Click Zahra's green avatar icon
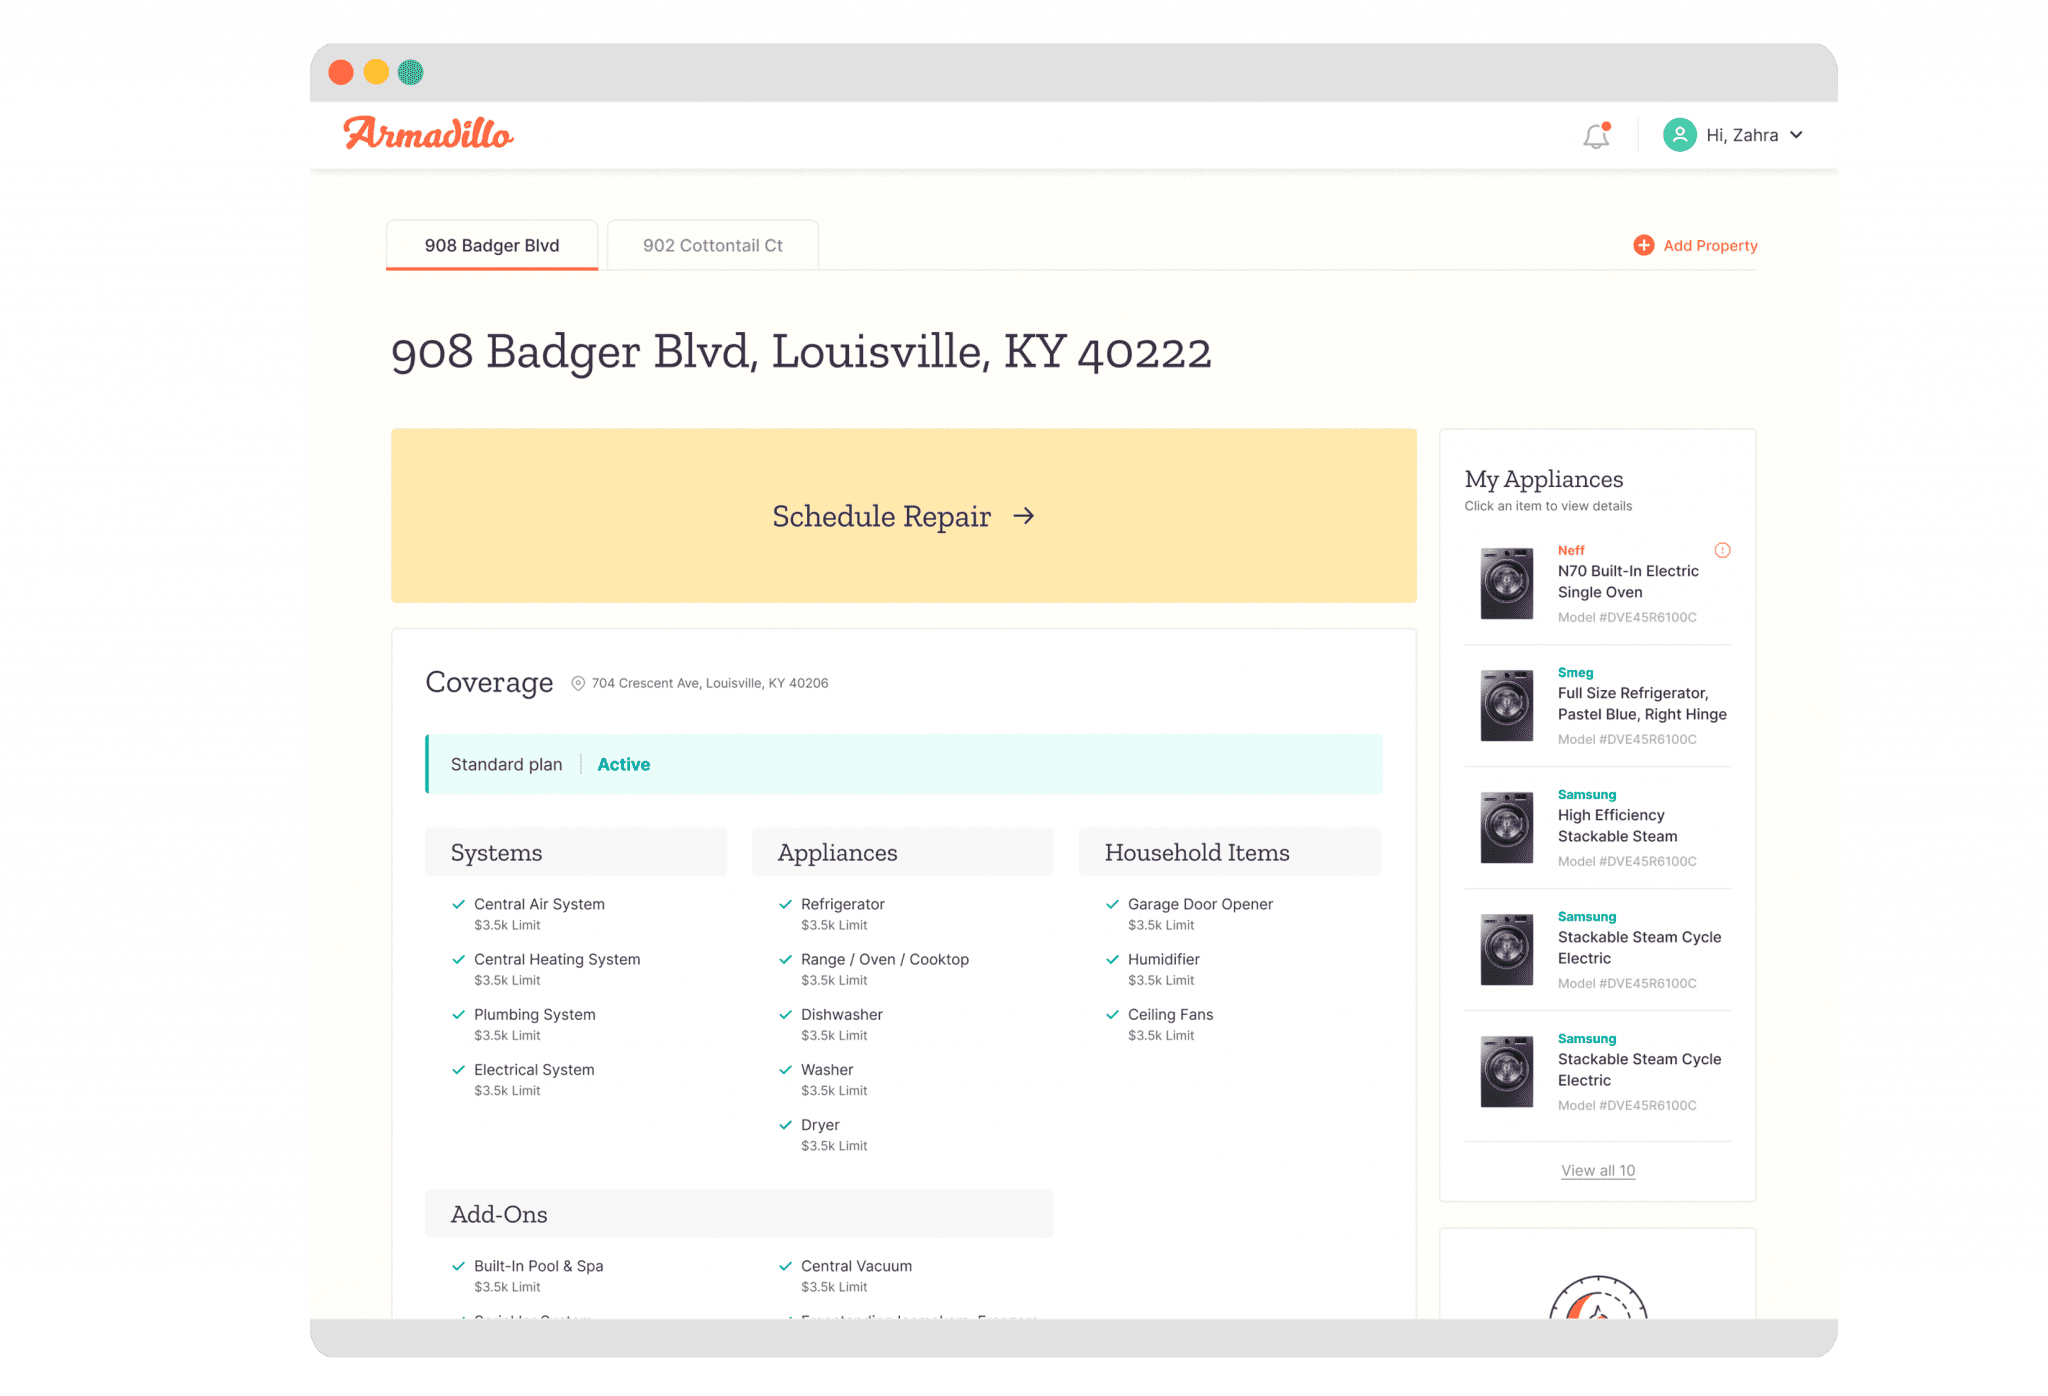The height and width of the screenshot is (1396, 2048). click(1679, 135)
